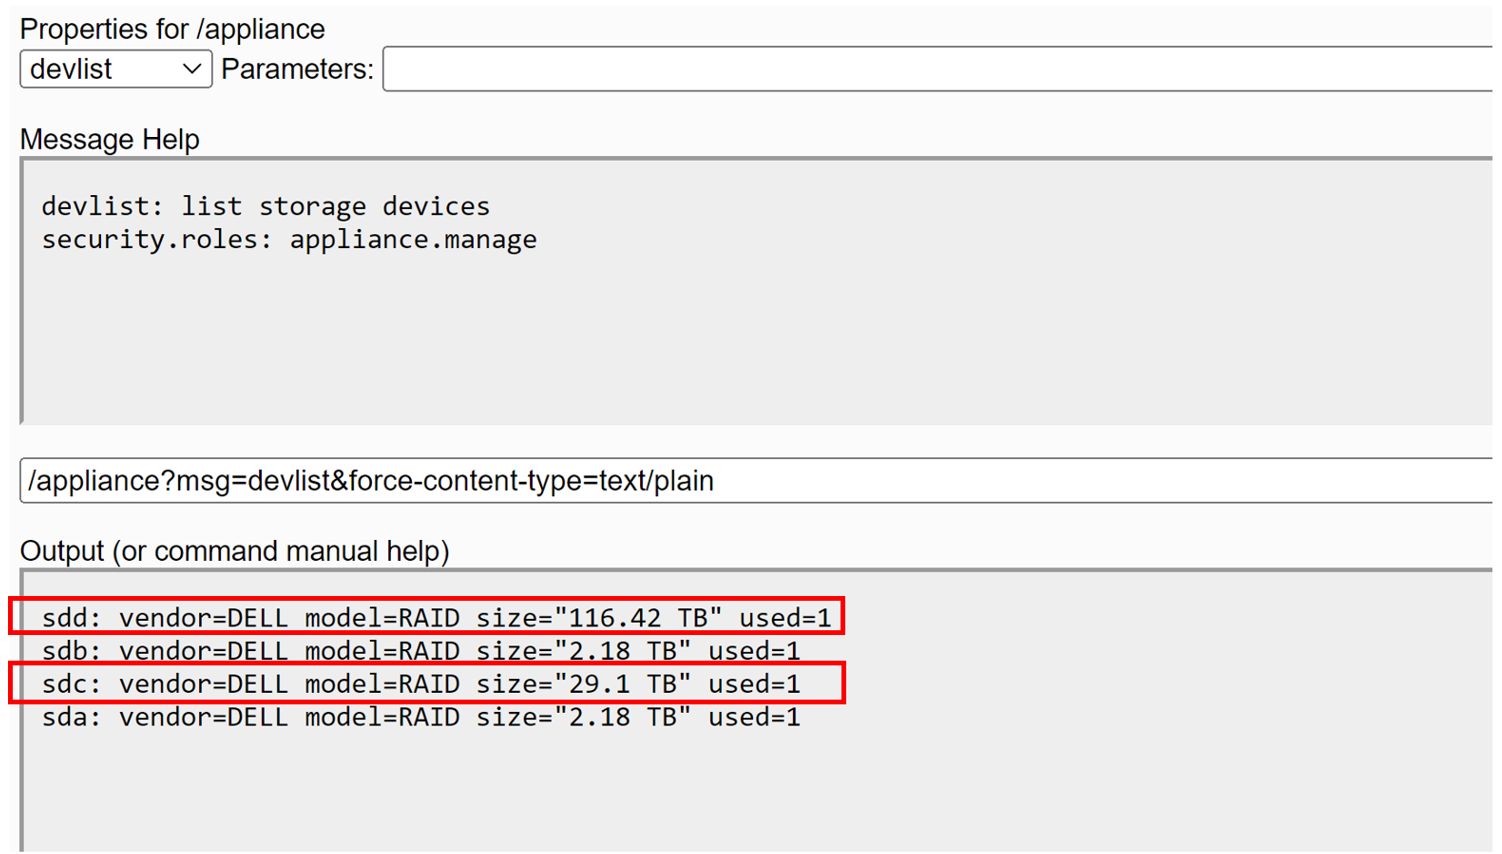
Task: Select the sdc device output line
Action: (420, 684)
